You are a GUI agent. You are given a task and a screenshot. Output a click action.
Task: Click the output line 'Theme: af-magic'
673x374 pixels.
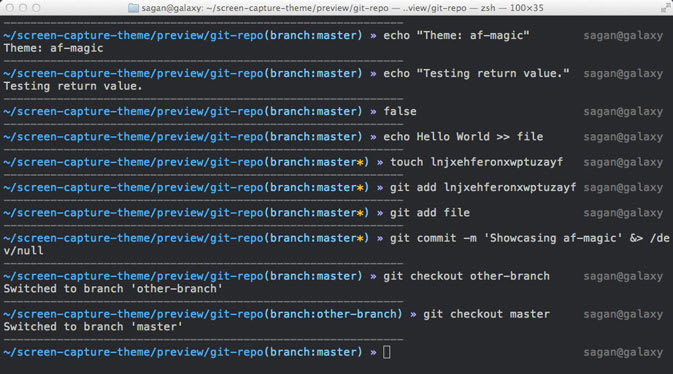[x=53, y=48]
